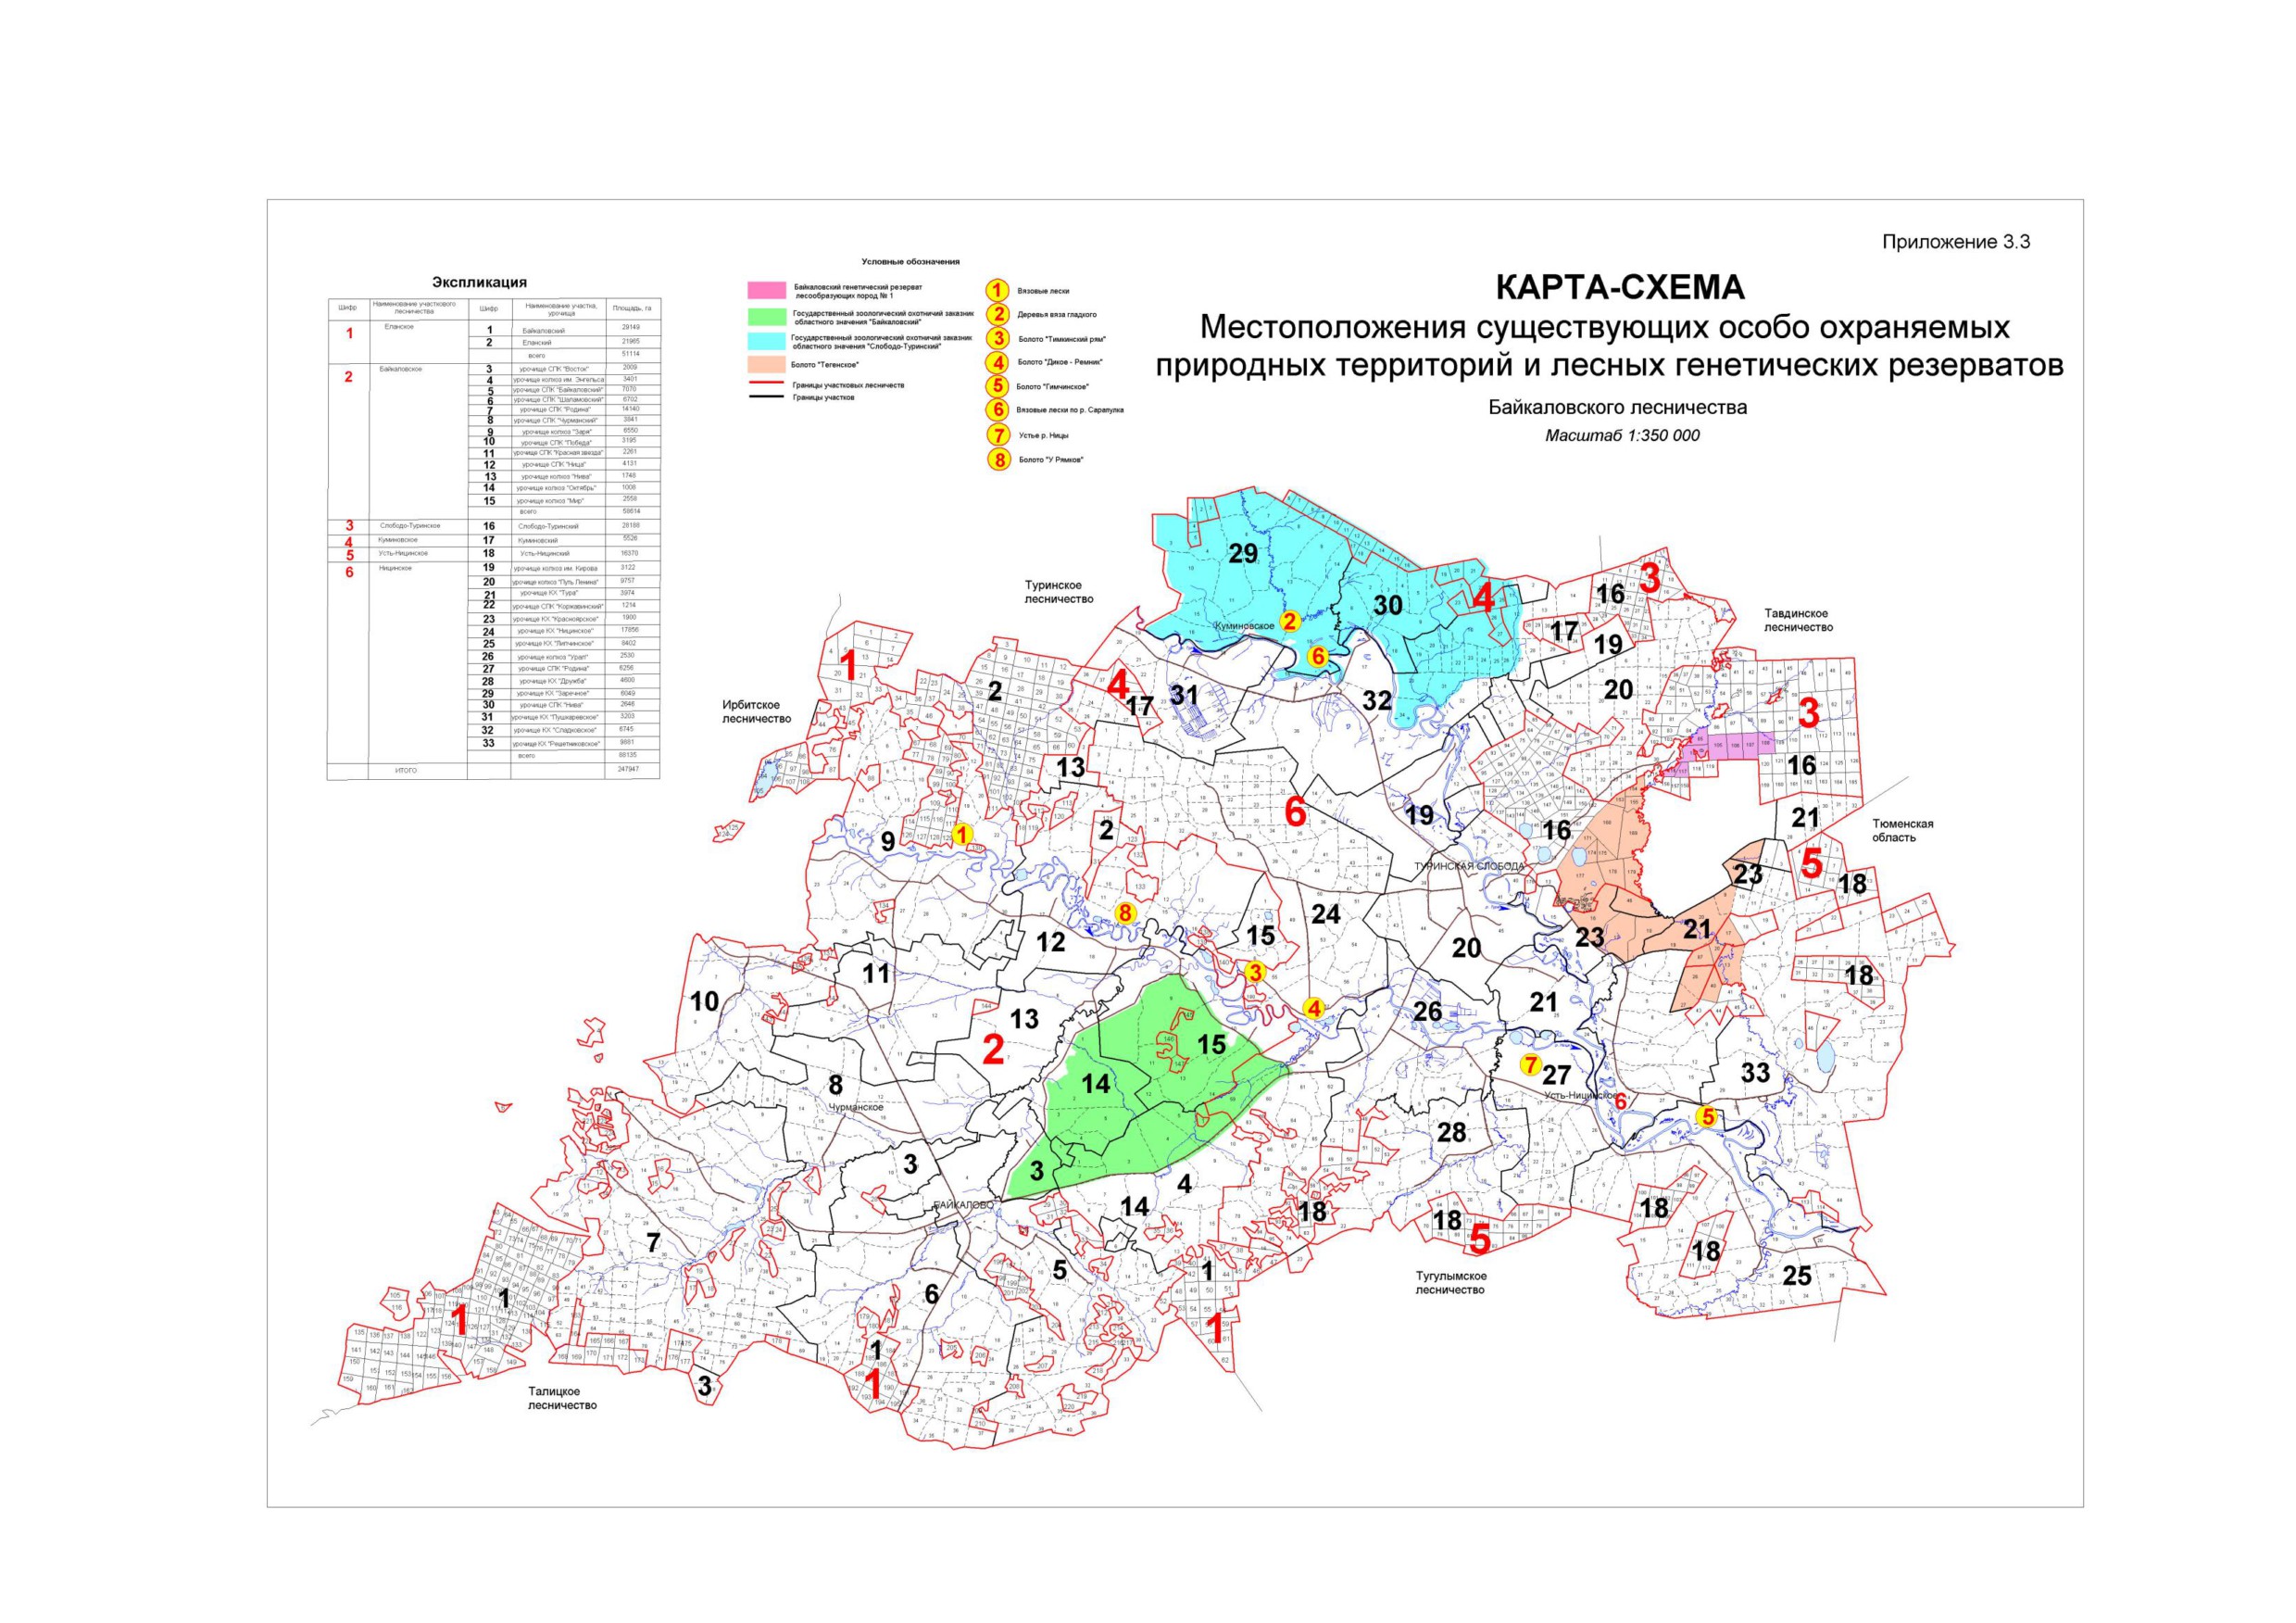Click the green "Байкаловский" reserve legend swatch
This screenshot has width=2296, height=1623.
click(767, 316)
